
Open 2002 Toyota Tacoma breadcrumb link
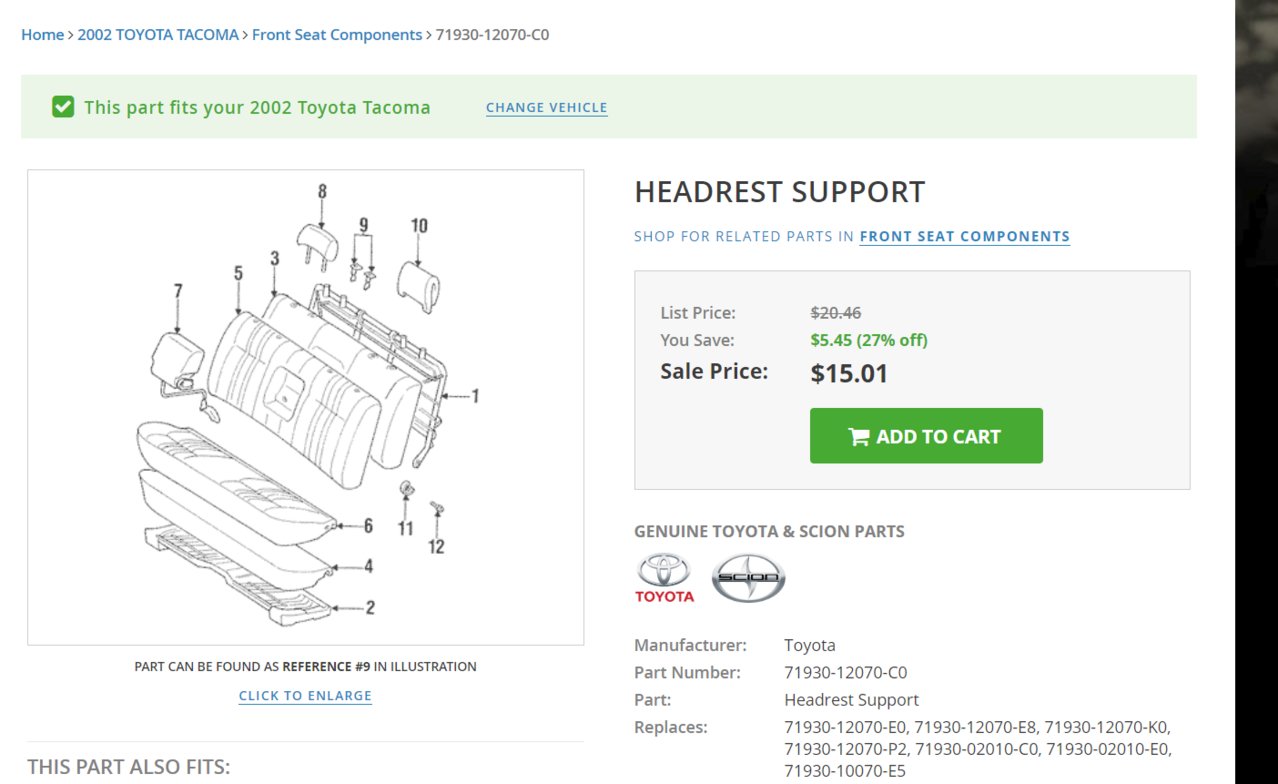pos(158,34)
